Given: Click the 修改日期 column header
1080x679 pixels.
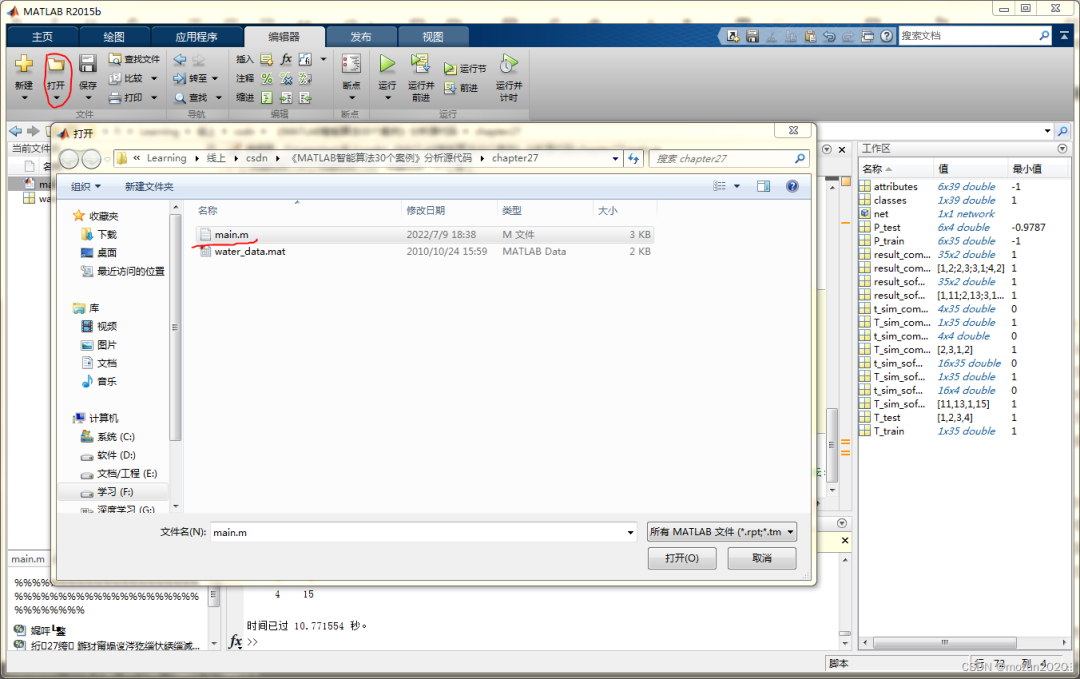Looking at the screenshot, I should point(448,211).
